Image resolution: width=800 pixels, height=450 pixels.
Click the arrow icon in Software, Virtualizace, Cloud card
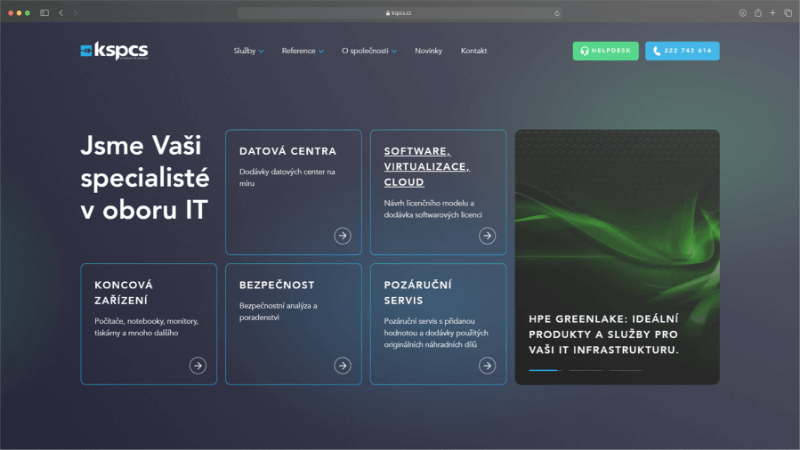point(487,236)
